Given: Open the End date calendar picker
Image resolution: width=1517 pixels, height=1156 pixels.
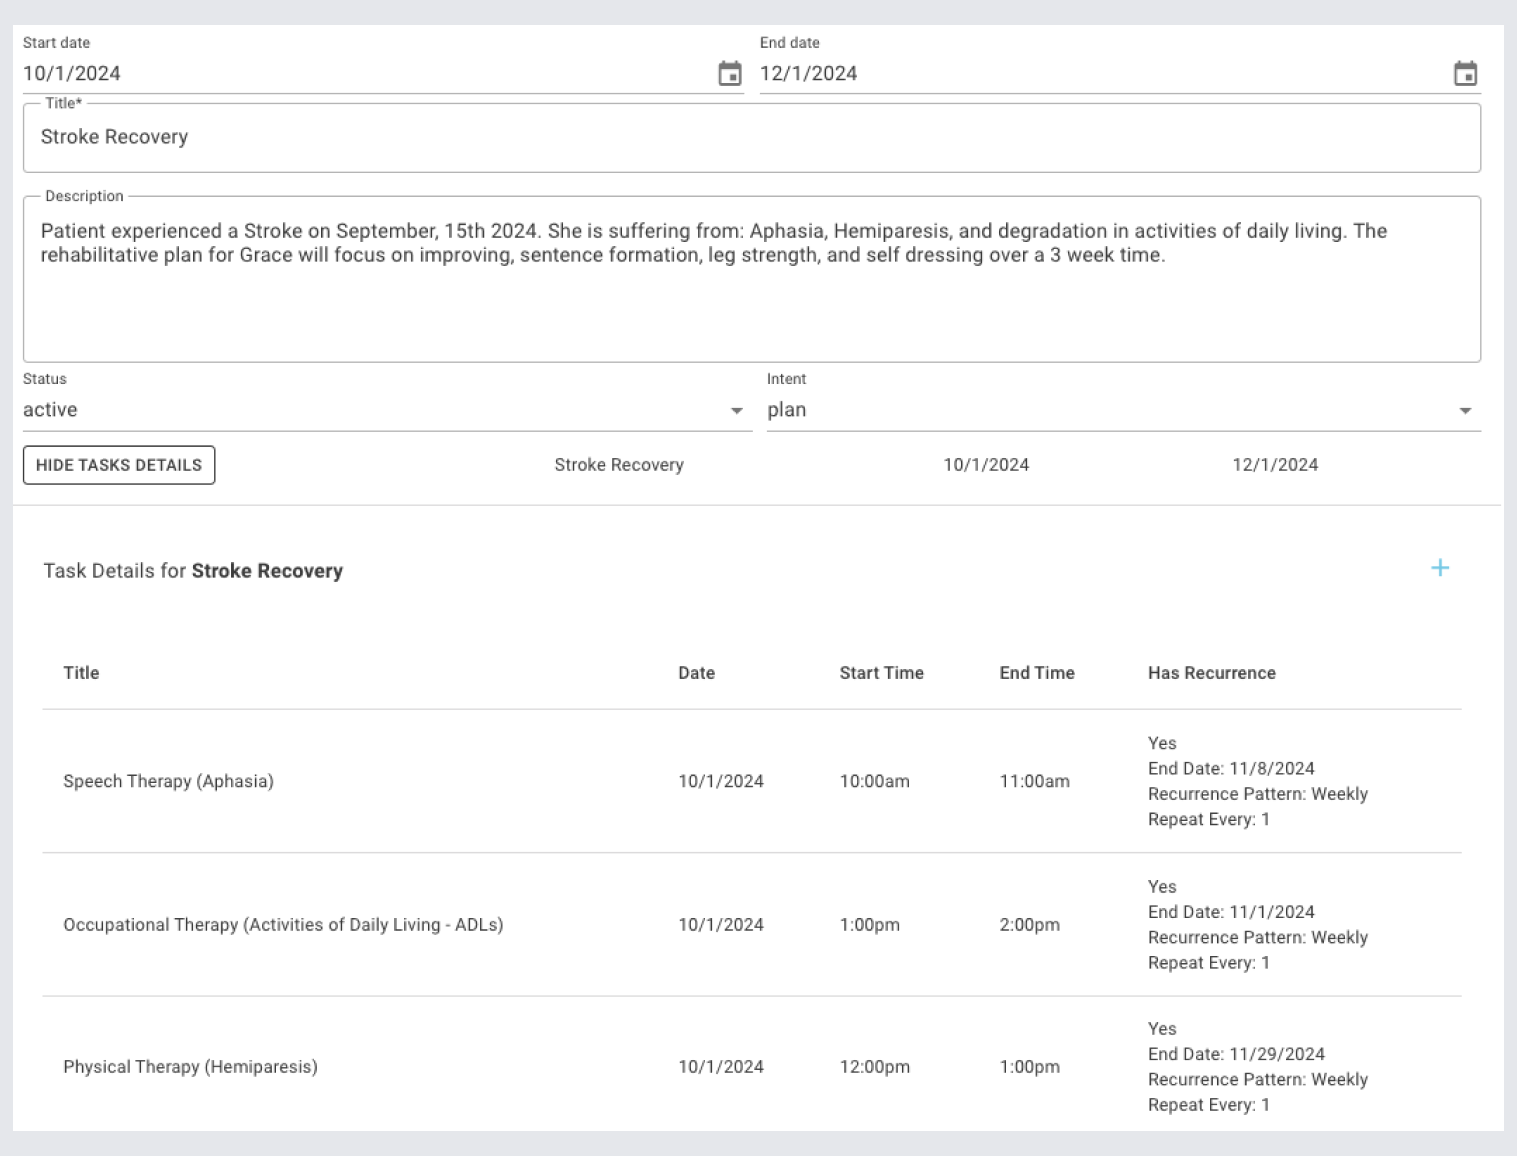Looking at the screenshot, I should 1465,74.
